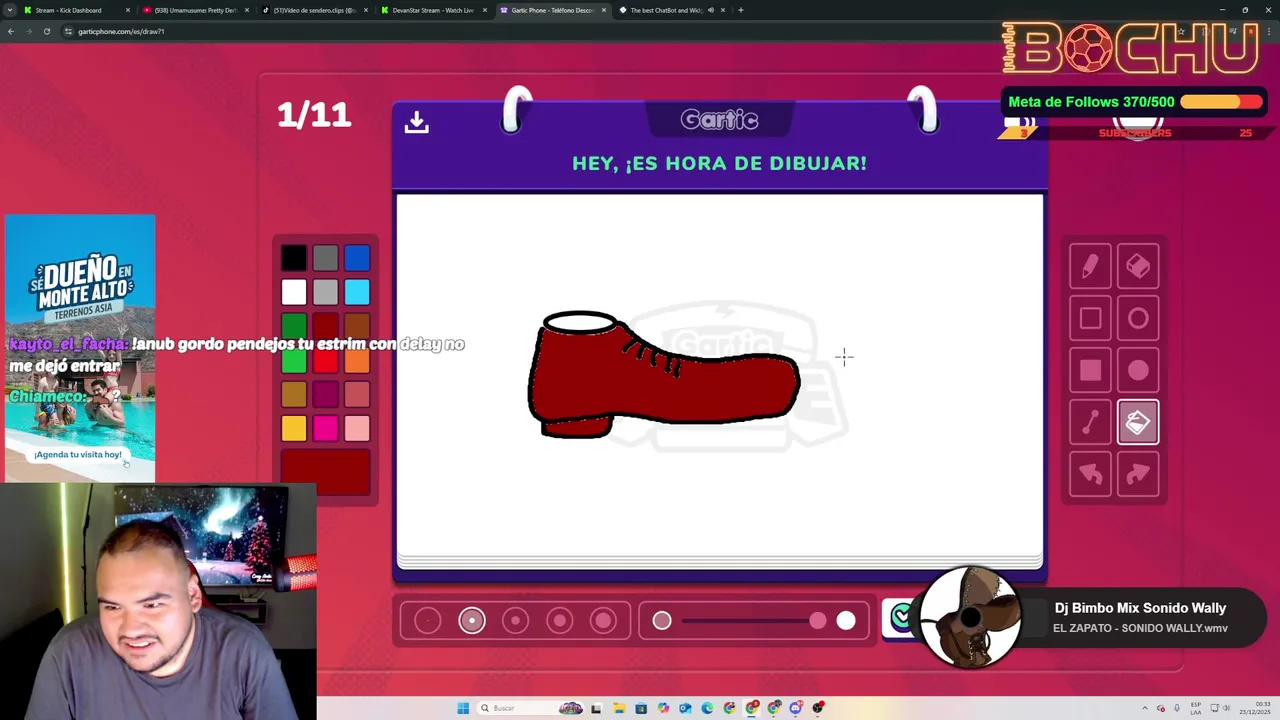Redo the undone drawing stroke
This screenshot has width=1280, height=720.
pyautogui.click(x=1138, y=474)
